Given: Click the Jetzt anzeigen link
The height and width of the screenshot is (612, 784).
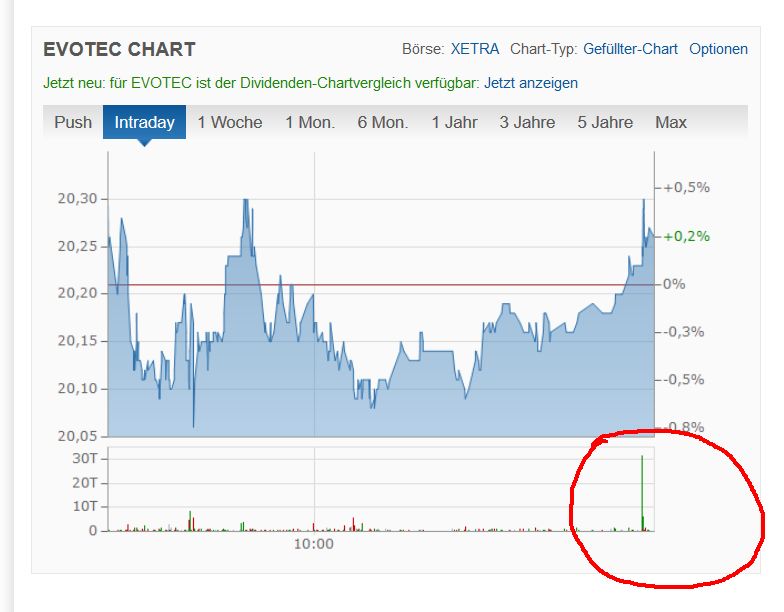Looking at the screenshot, I should (x=531, y=83).
